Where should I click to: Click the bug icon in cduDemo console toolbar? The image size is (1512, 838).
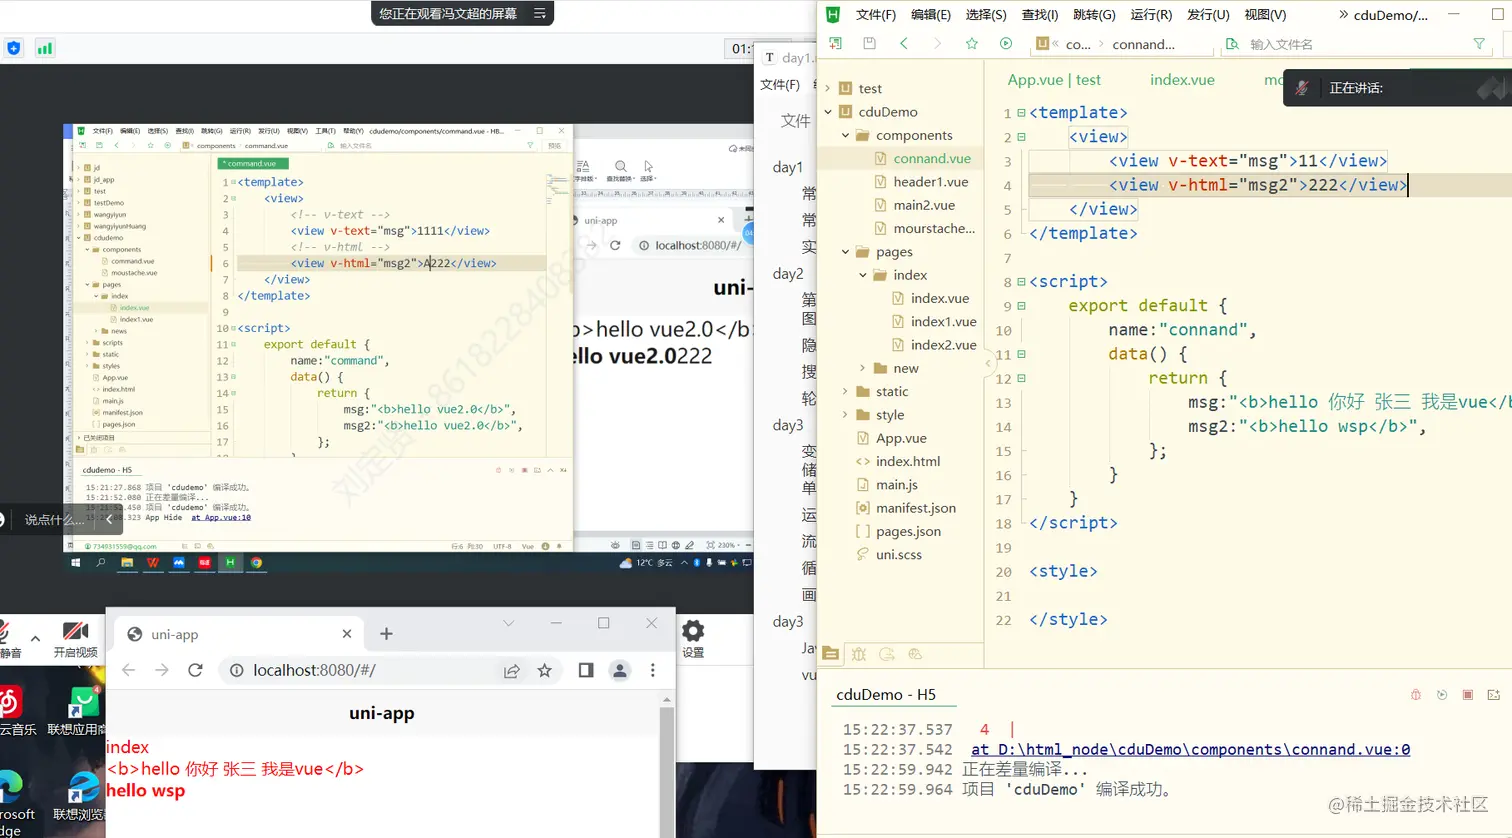1416,694
